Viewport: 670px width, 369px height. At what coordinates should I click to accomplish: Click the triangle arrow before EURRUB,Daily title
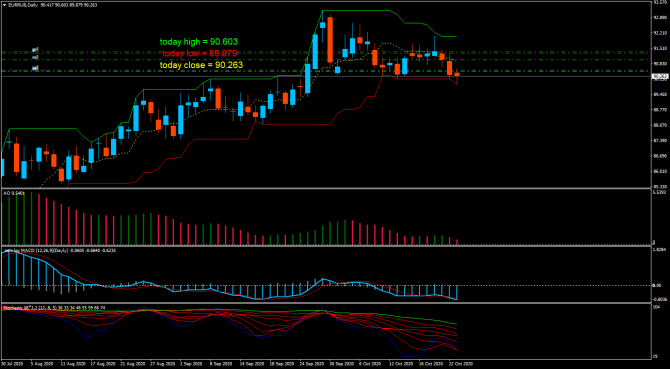[4, 5]
